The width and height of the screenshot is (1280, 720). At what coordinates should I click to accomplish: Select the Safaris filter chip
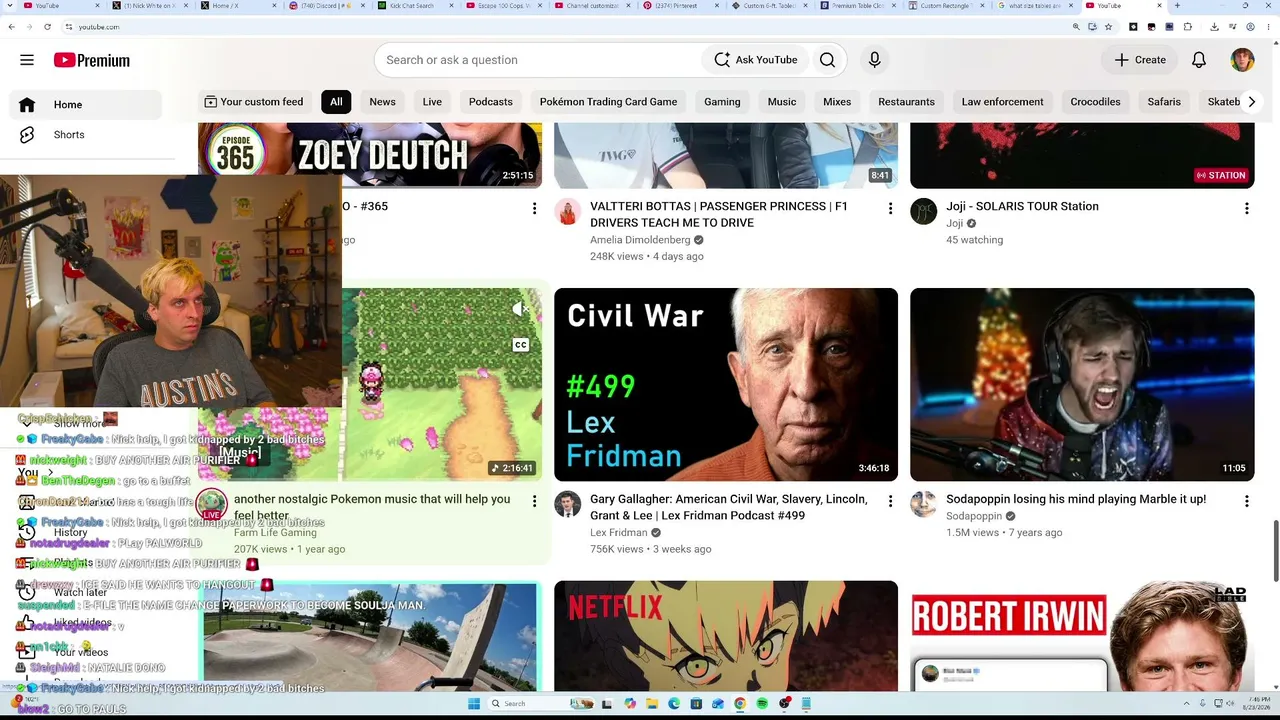point(1164,102)
